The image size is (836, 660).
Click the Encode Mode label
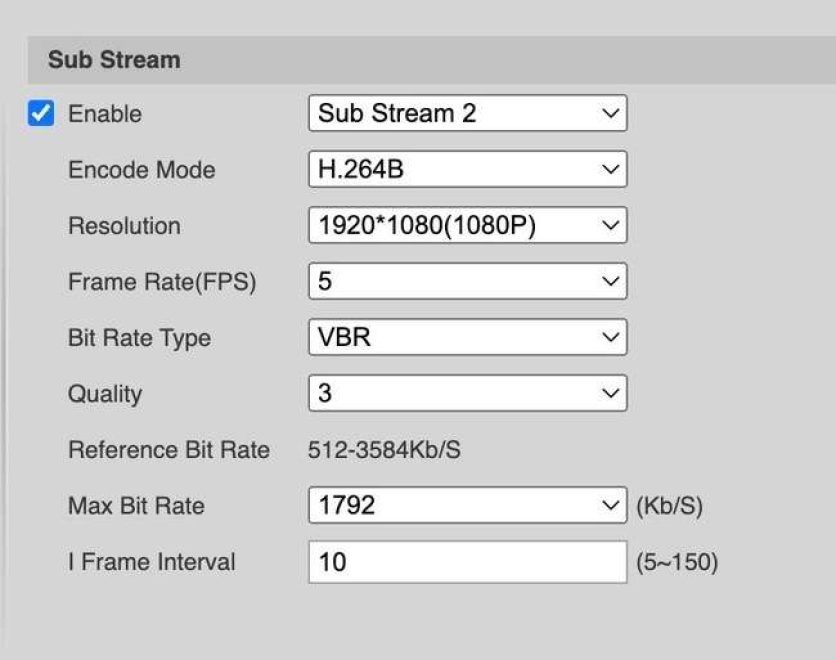141,170
